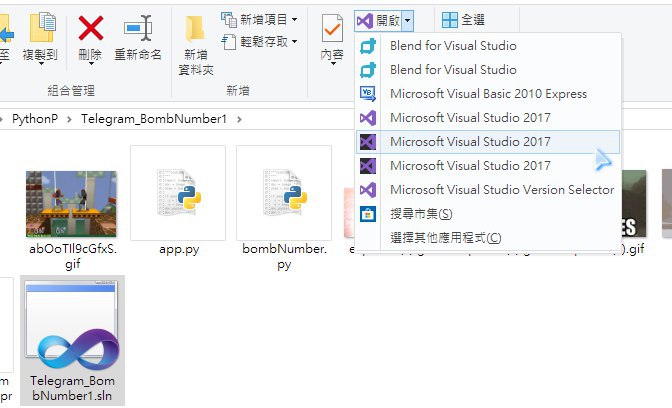Open the Easy access (輕鬆存取) dropdown arrow
672x408 pixels.
coord(294,42)
